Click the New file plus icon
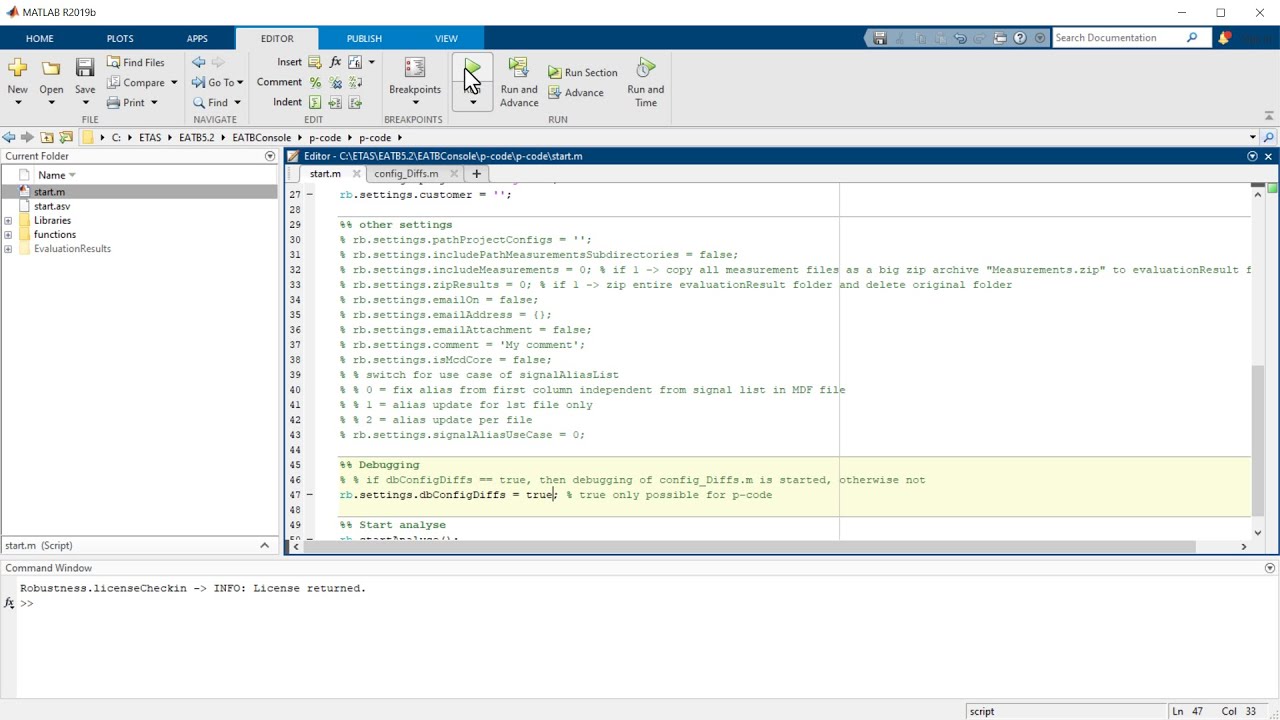This screenshot has height=720, width=1280. (x=17, y=68)
